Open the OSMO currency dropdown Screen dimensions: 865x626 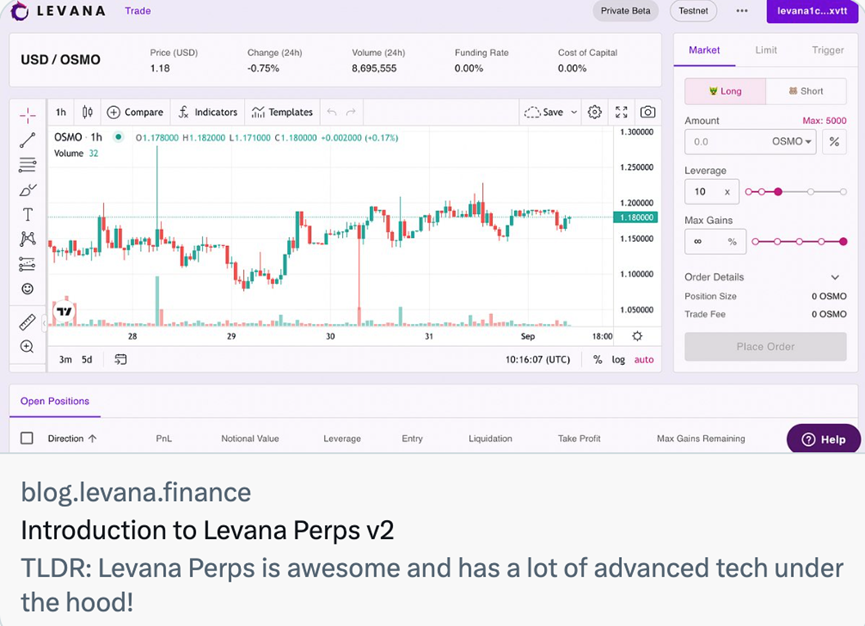click(x=792, y=142)
